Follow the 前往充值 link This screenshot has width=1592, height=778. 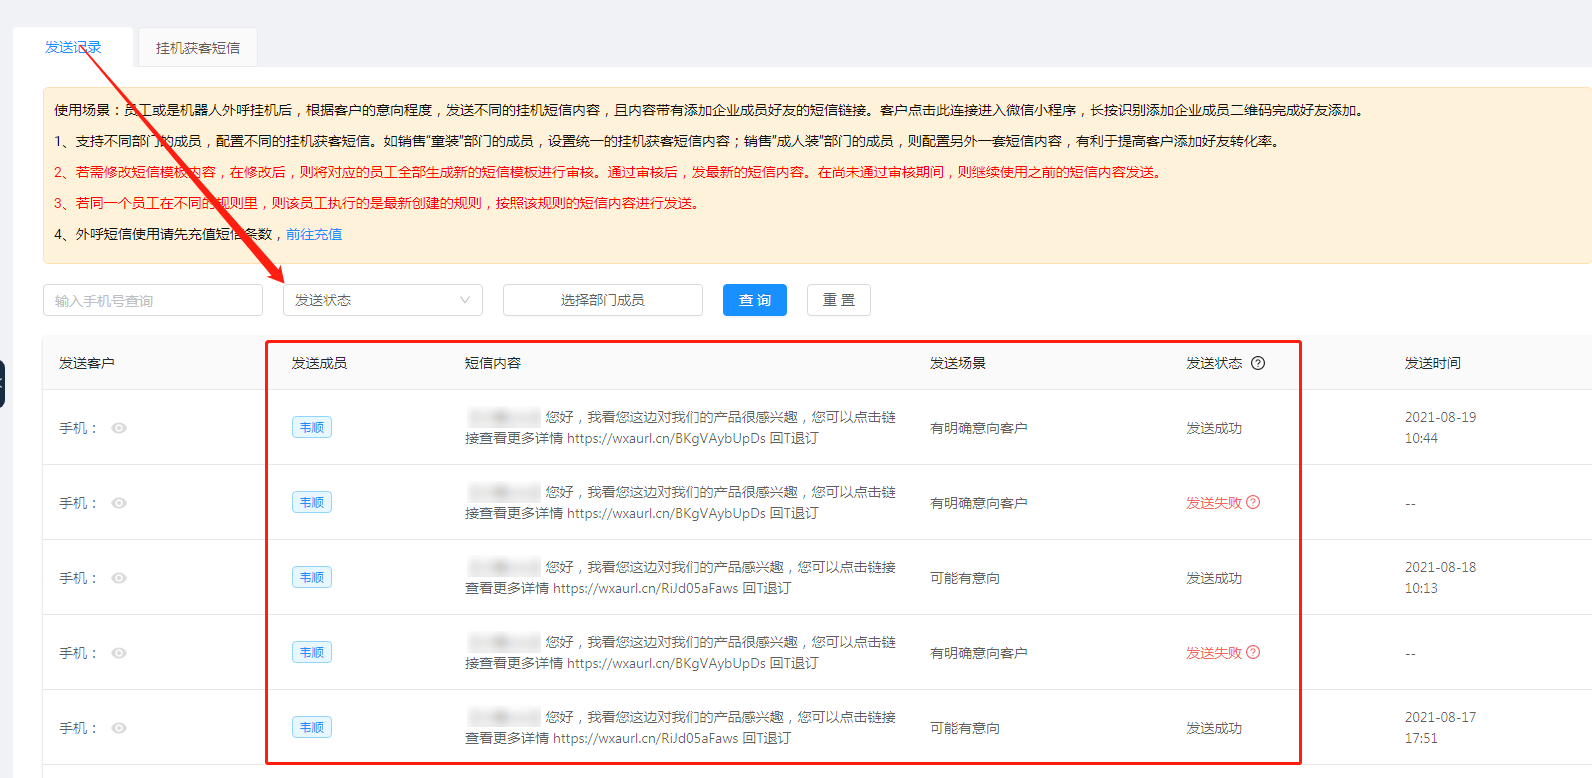[x=314, y=234]
